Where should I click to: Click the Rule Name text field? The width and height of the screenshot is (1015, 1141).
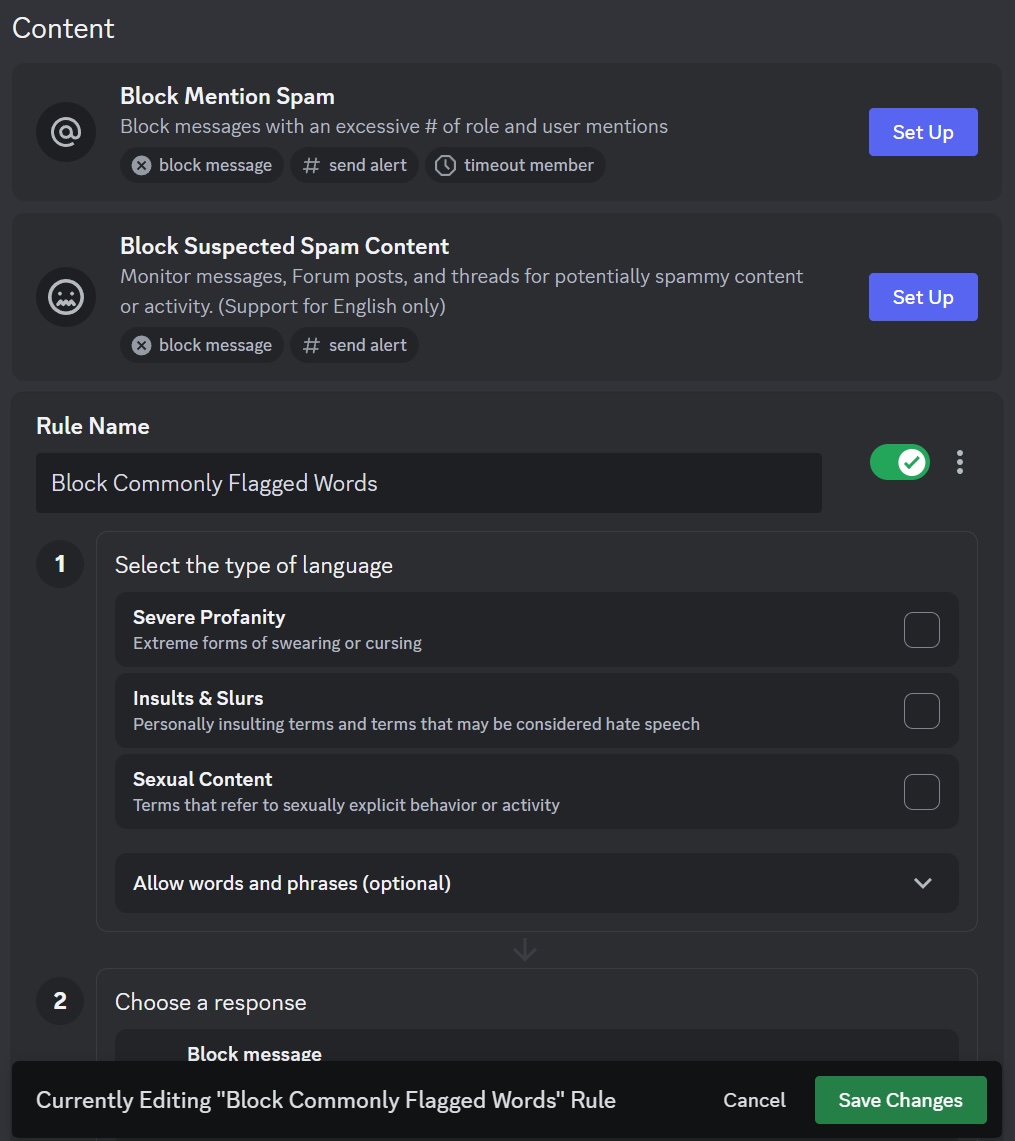(428, 483)
